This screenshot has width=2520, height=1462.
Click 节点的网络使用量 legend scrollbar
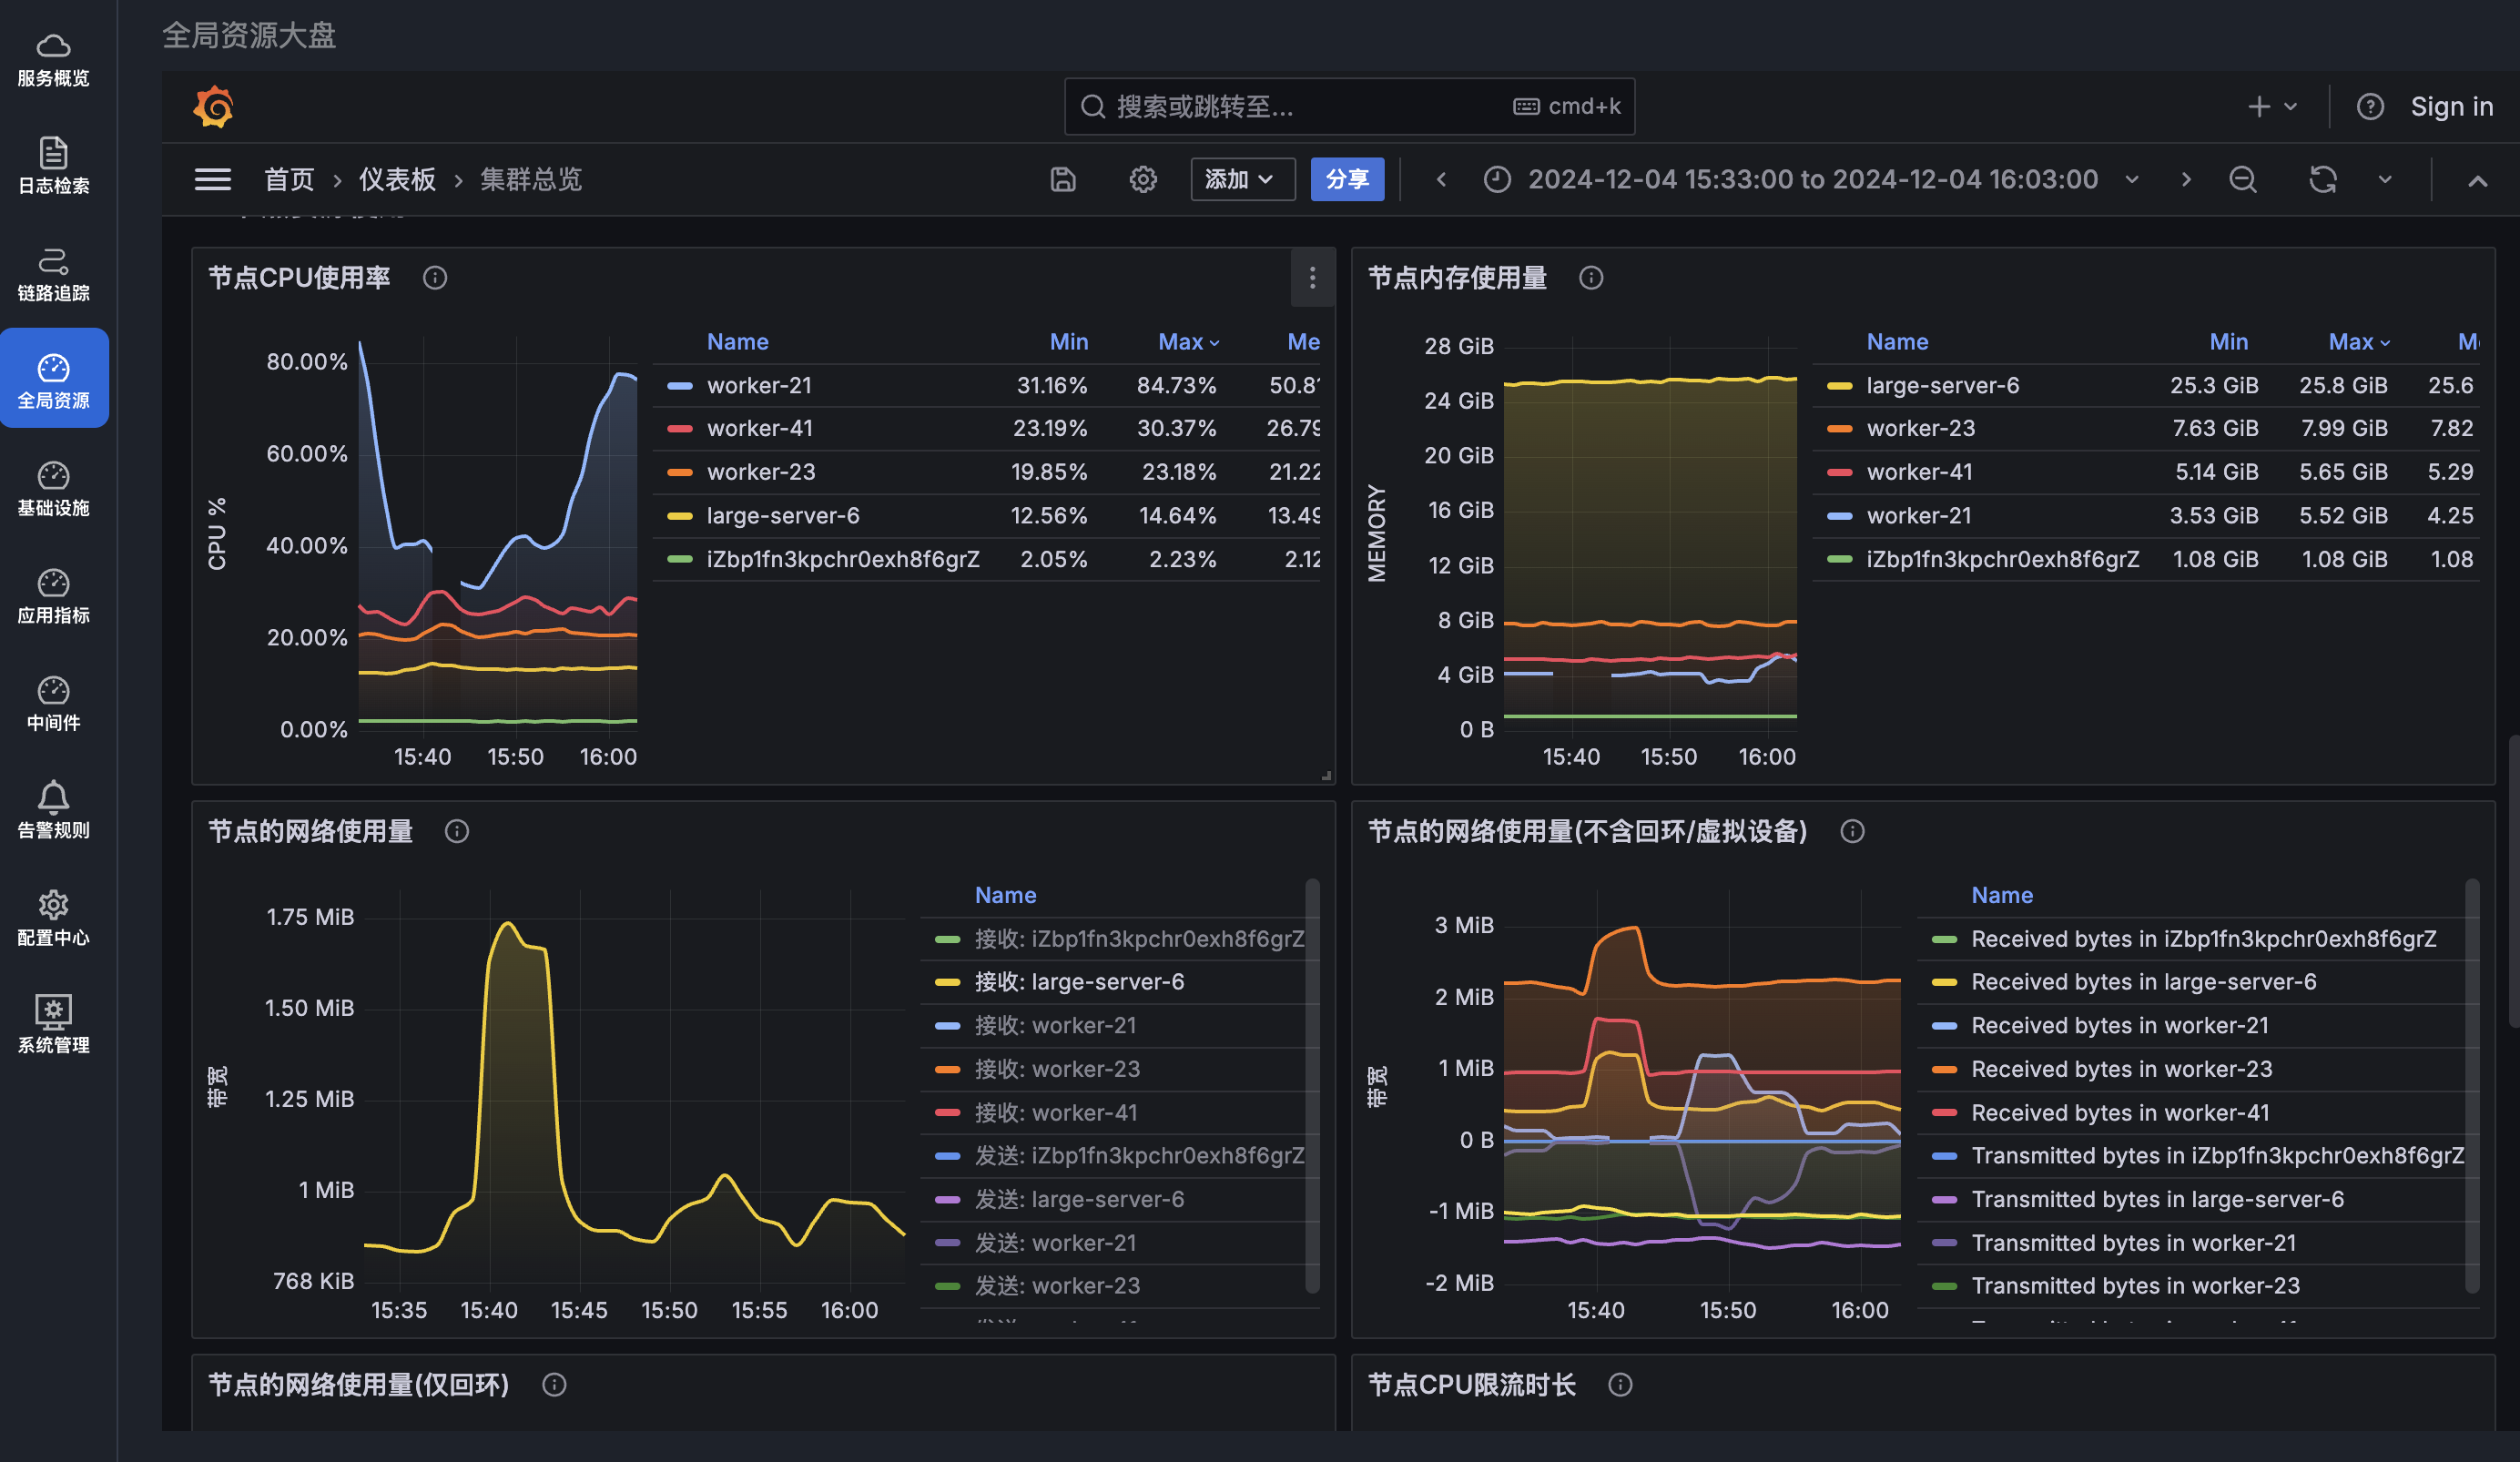click(1312, 1085)
